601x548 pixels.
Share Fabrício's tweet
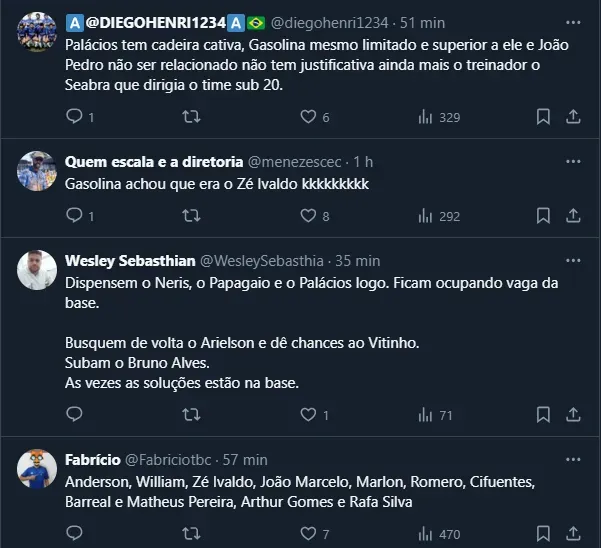point(573,533)
